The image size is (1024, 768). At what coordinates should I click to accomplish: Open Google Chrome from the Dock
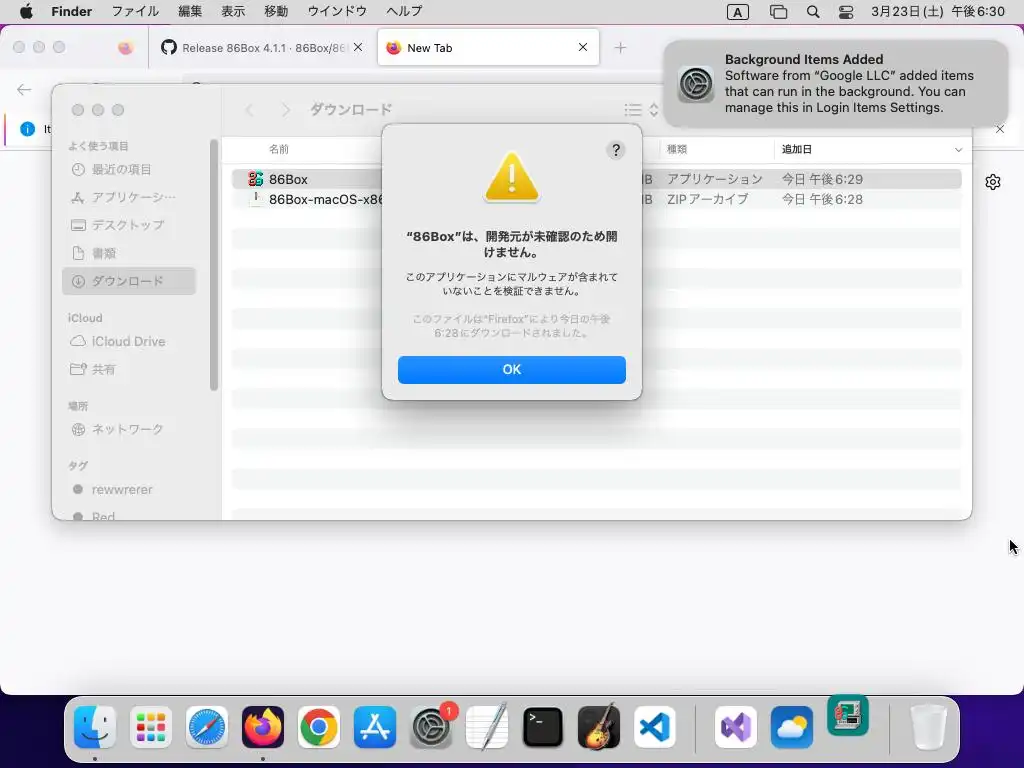tap(319, 727)
